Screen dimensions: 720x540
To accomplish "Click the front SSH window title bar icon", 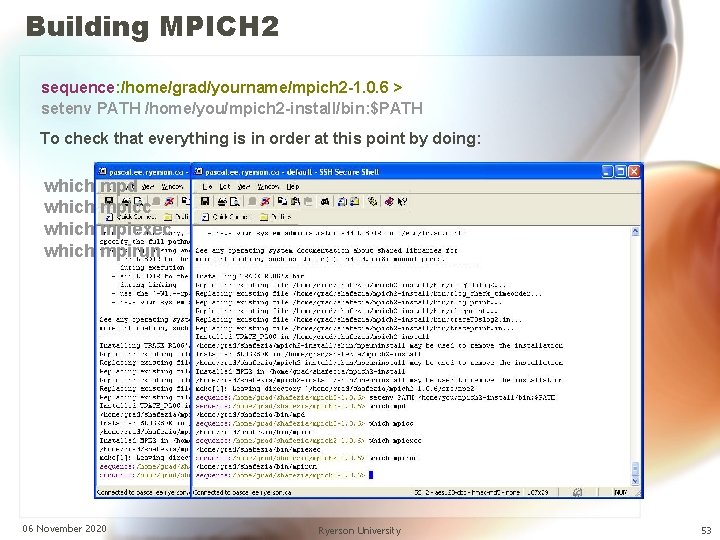I will (198, 172).
